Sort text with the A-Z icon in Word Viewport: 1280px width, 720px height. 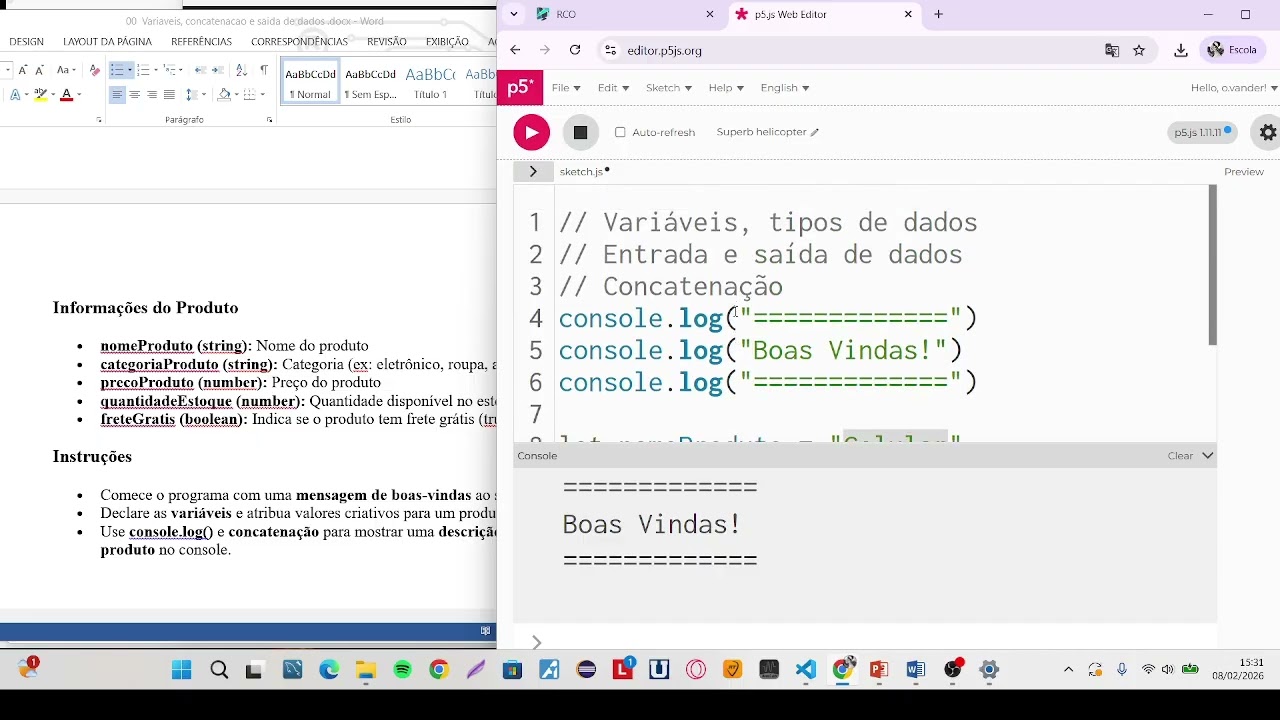click(241, 70)
